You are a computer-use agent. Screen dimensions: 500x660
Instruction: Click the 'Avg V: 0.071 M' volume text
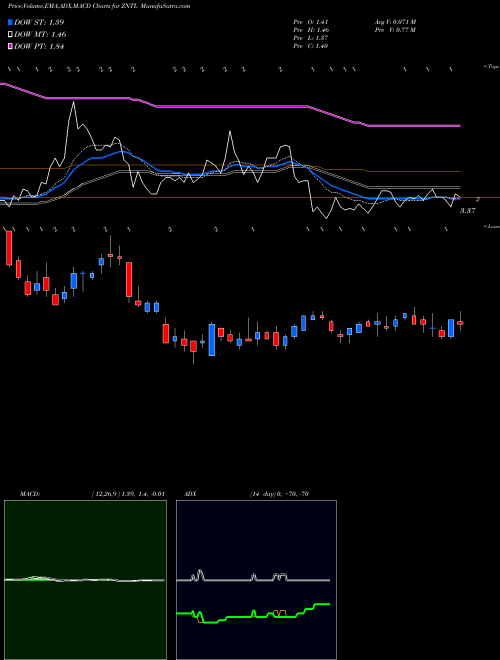[x=395, y=22]
